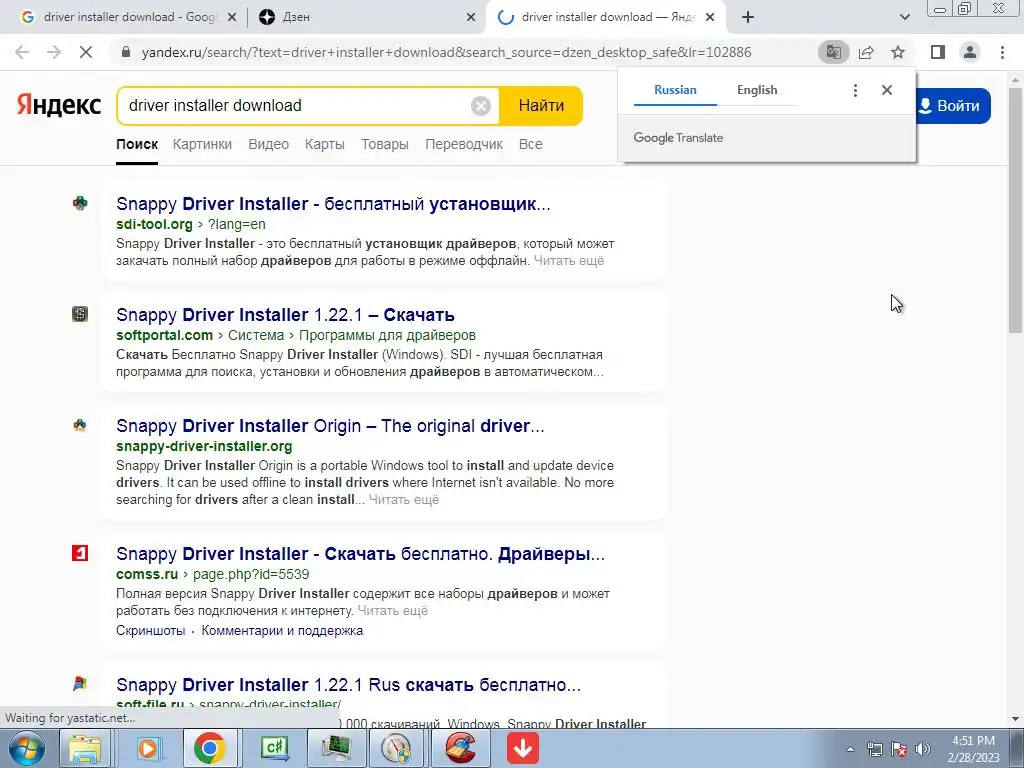Image resolution: width=1024 pixels, height=768 pixels.
Task: Stop page loading with the X button
Action: (86, 52)
